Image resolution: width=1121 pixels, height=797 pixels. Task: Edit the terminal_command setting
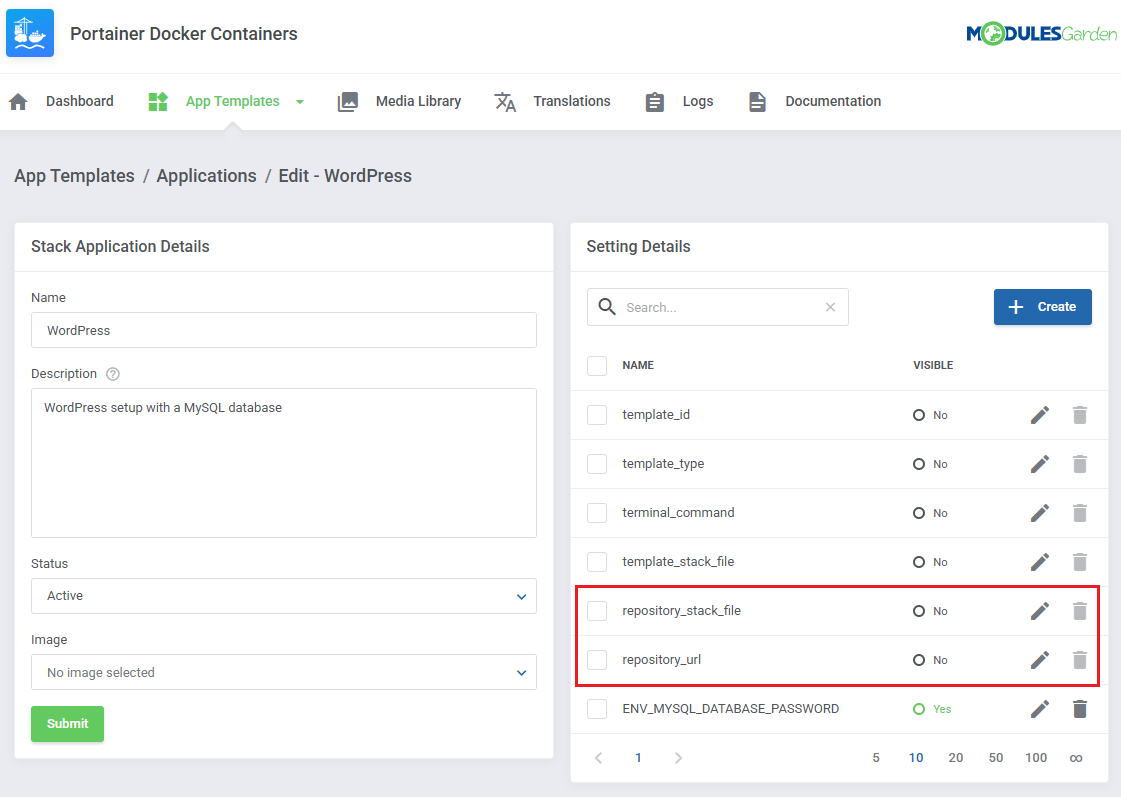point(1040,513)
